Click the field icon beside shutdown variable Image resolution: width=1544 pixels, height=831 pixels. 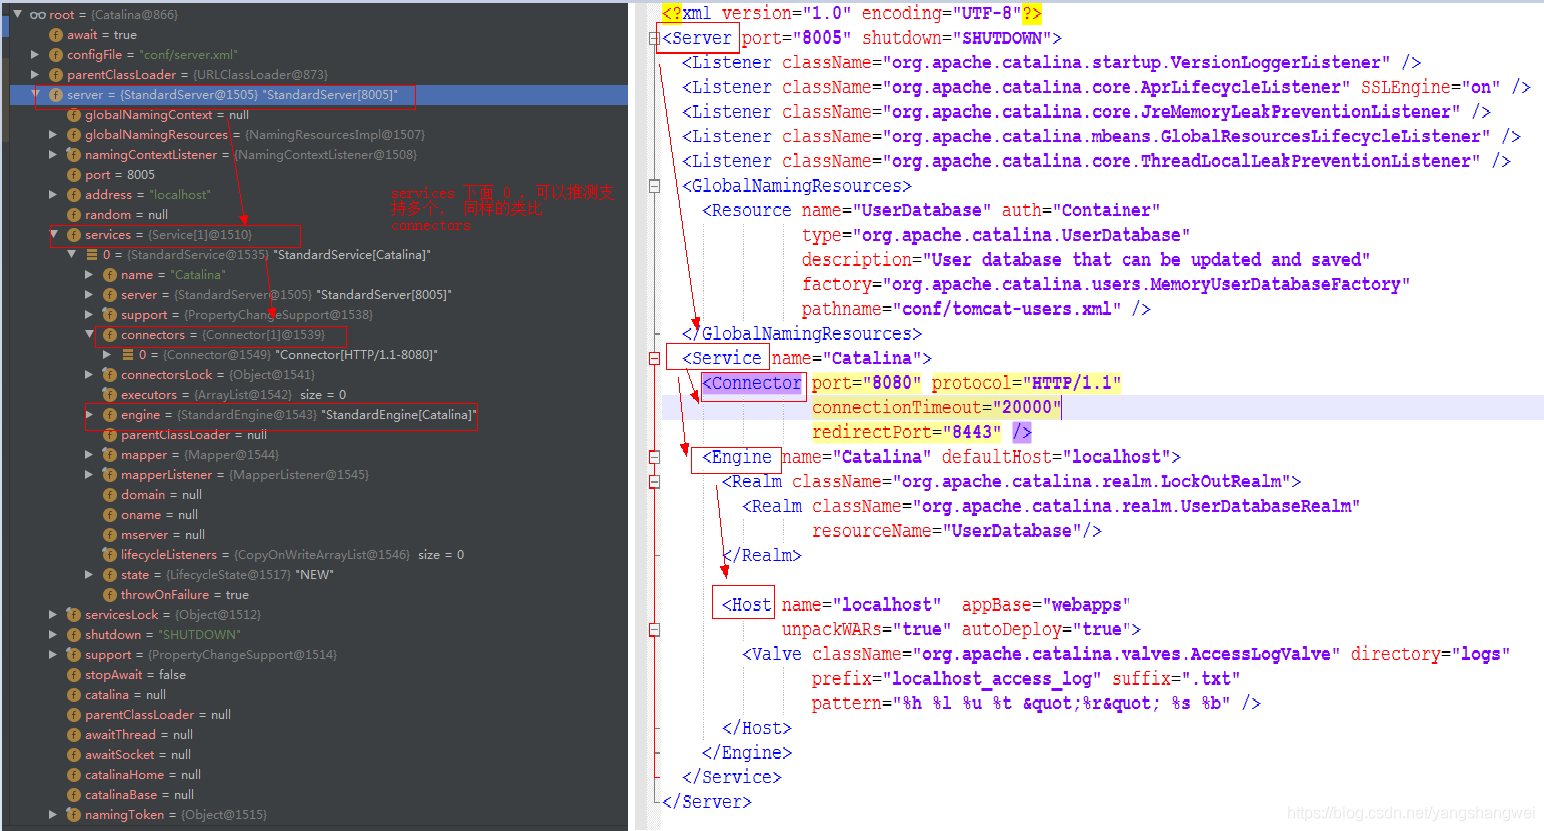tap(74, 635)
